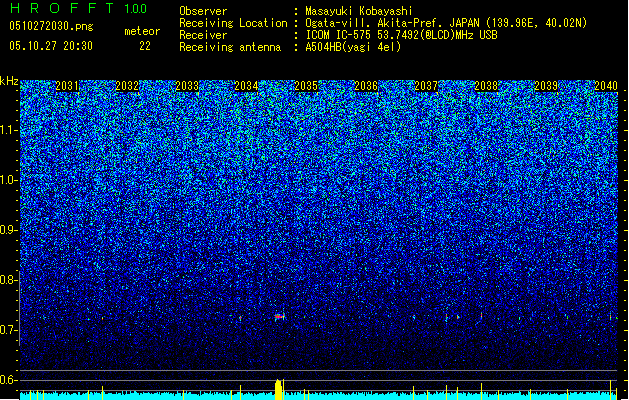
Task: Click the 0.9 kHz axis label
Action: click(x=8, y=230)
